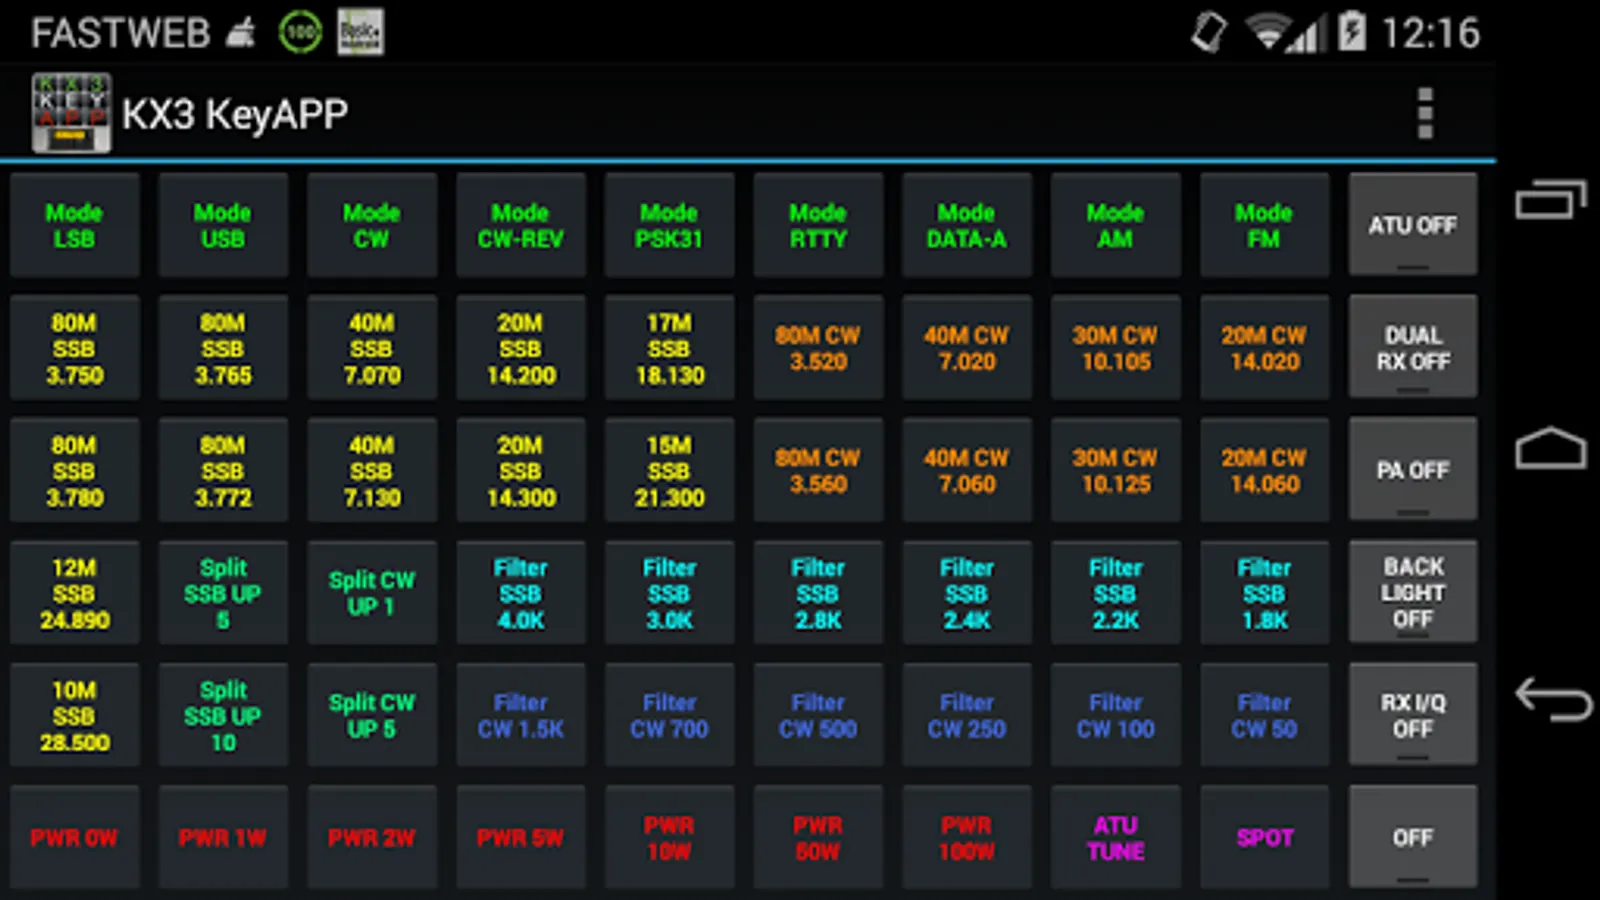Set Filter SSB 4.0K
The image size is (1600, 900).
click(520, 593)
